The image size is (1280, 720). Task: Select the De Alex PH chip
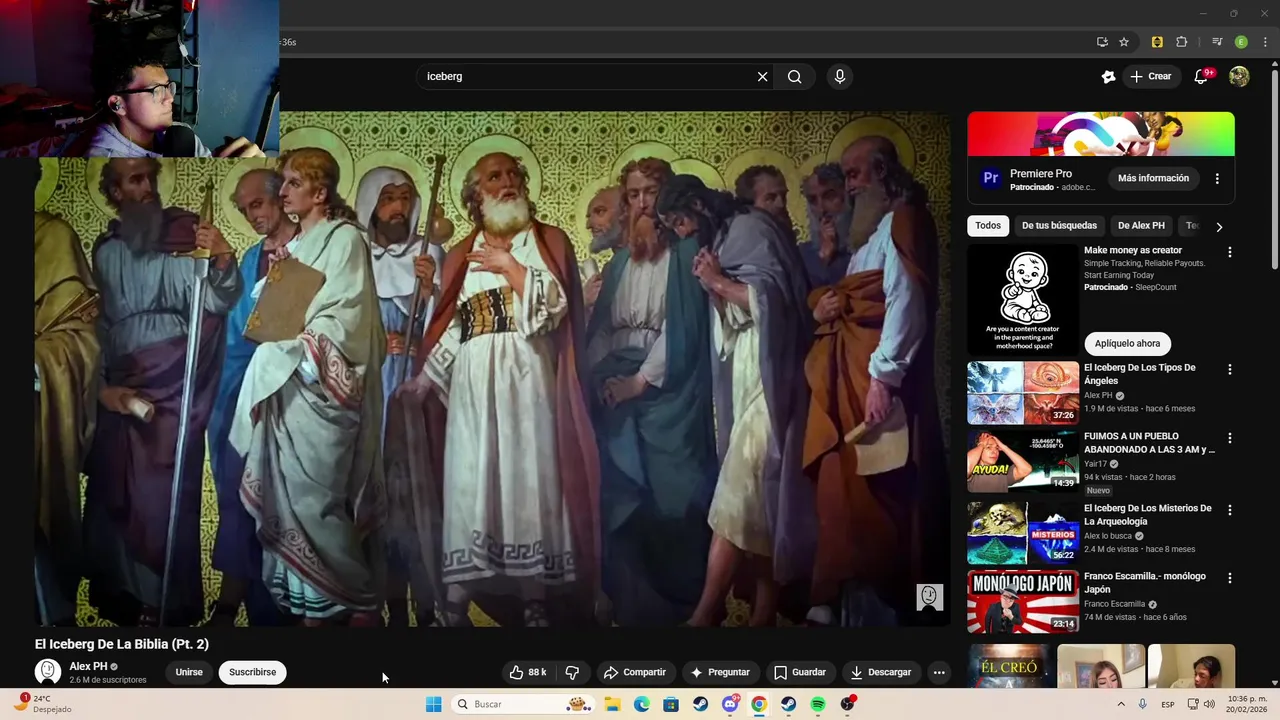click(1141, 226)
